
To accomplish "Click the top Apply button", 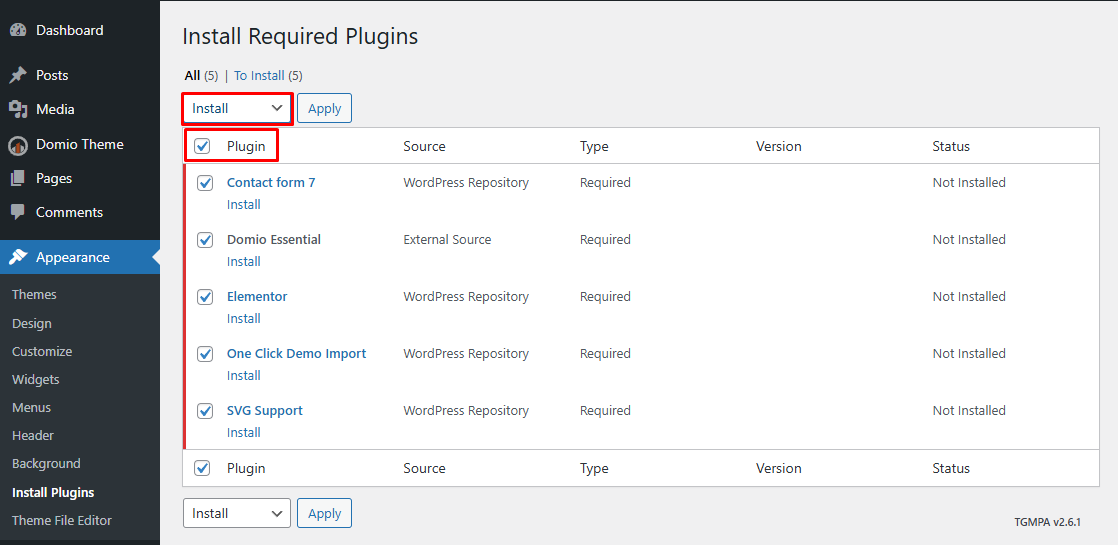I will [324, 108].
